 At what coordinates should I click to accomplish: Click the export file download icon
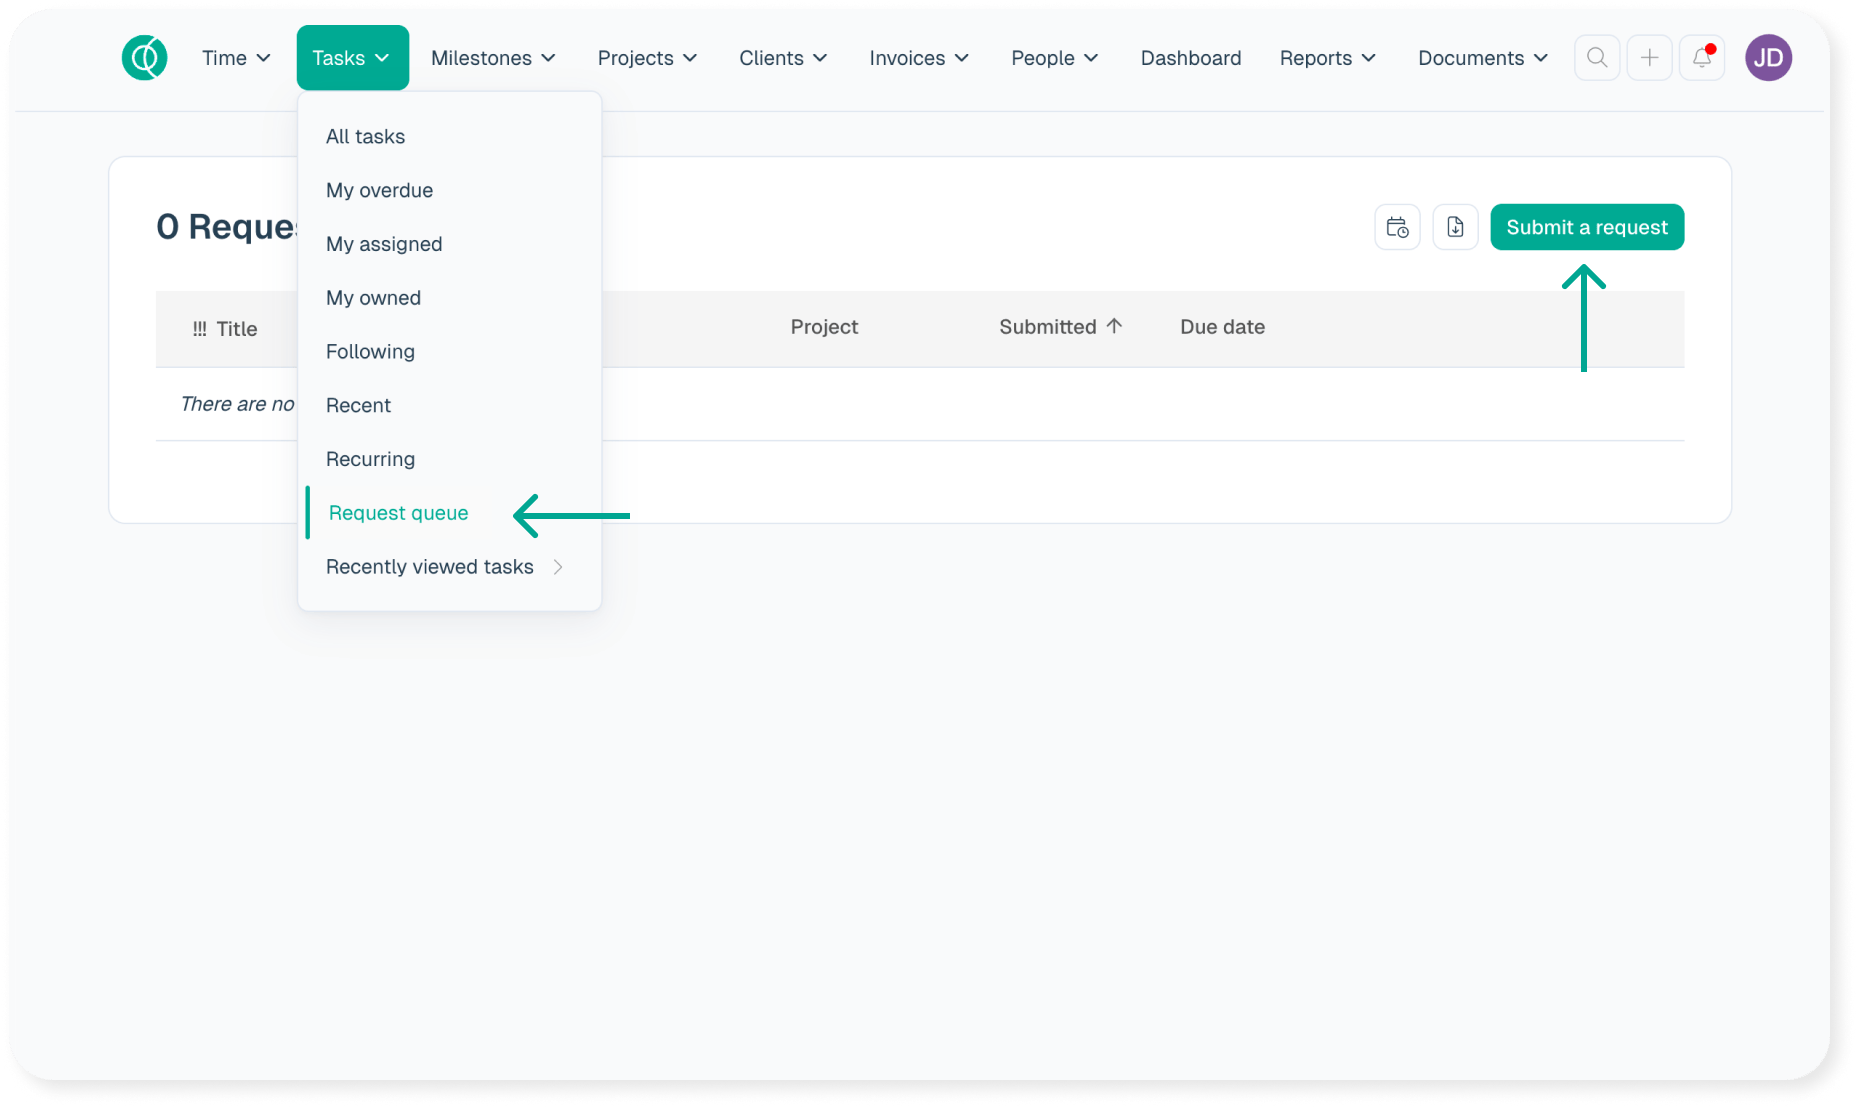pos(1455,228)
